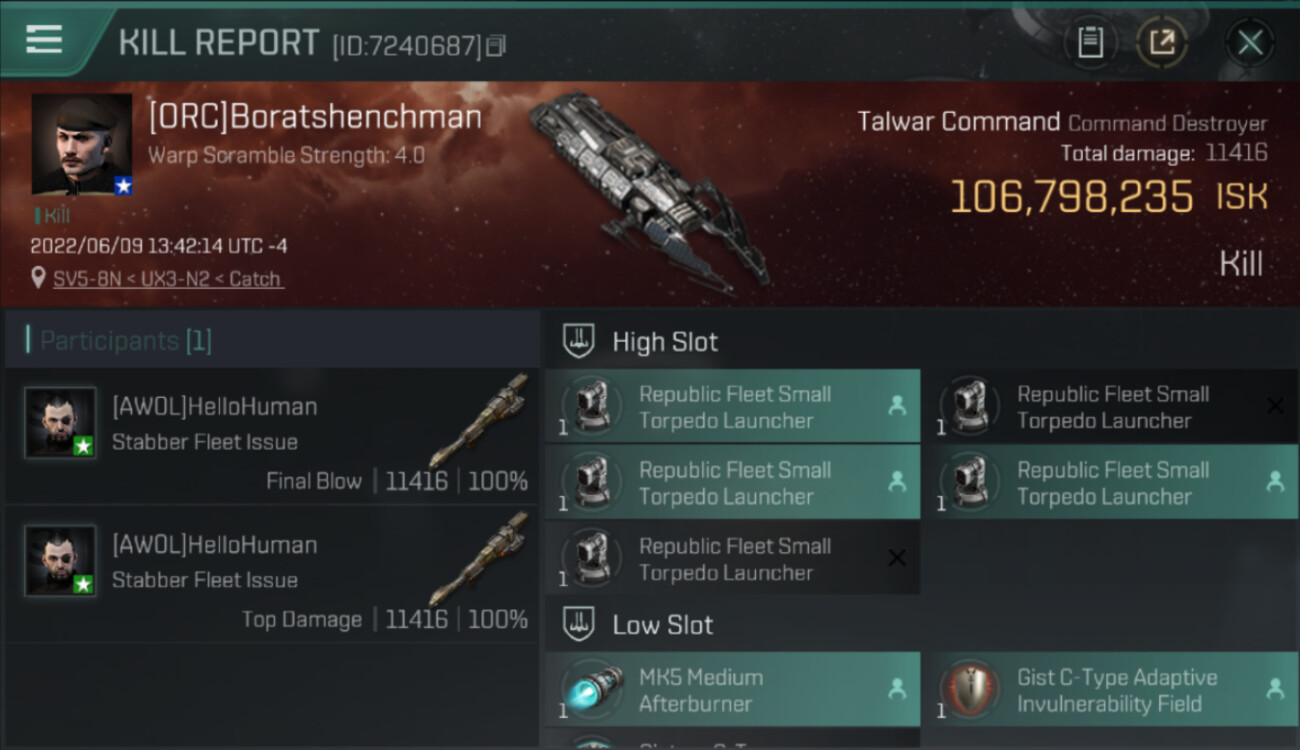Select the Top Damage participant entry
This screenshot has width=1300, height=750.
[x=272, y=573]
